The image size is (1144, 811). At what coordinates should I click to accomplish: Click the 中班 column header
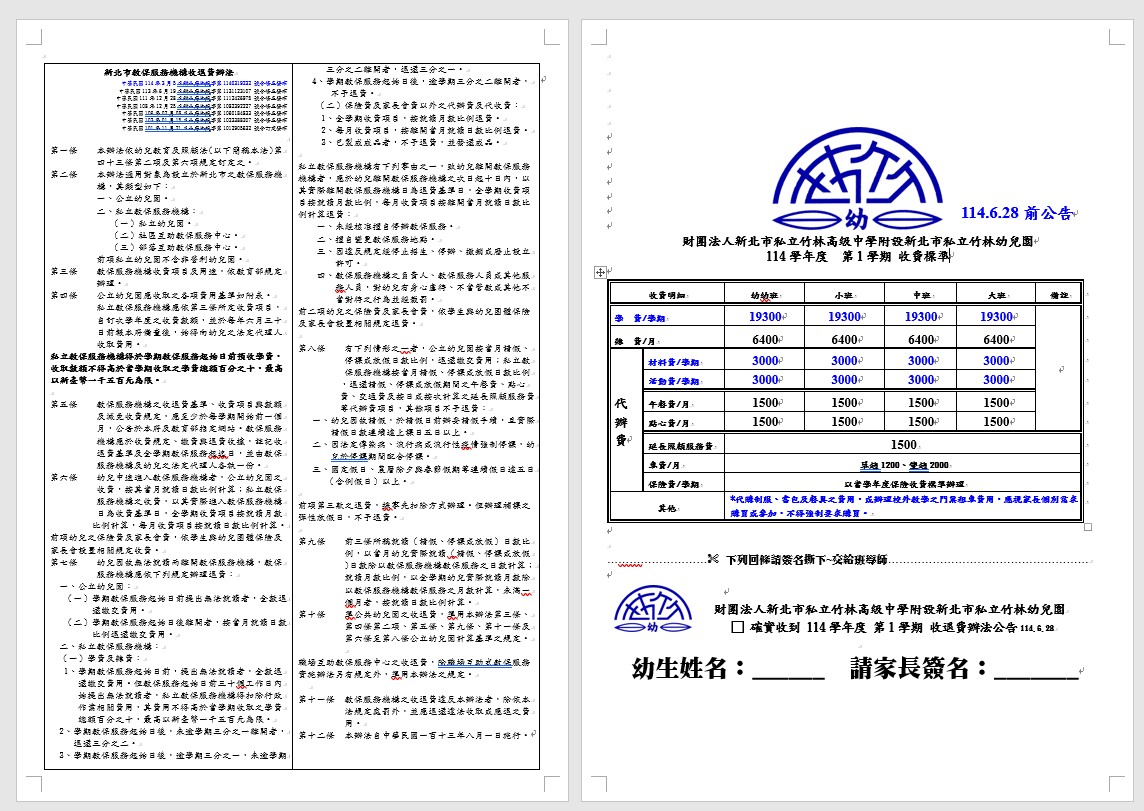921,295
